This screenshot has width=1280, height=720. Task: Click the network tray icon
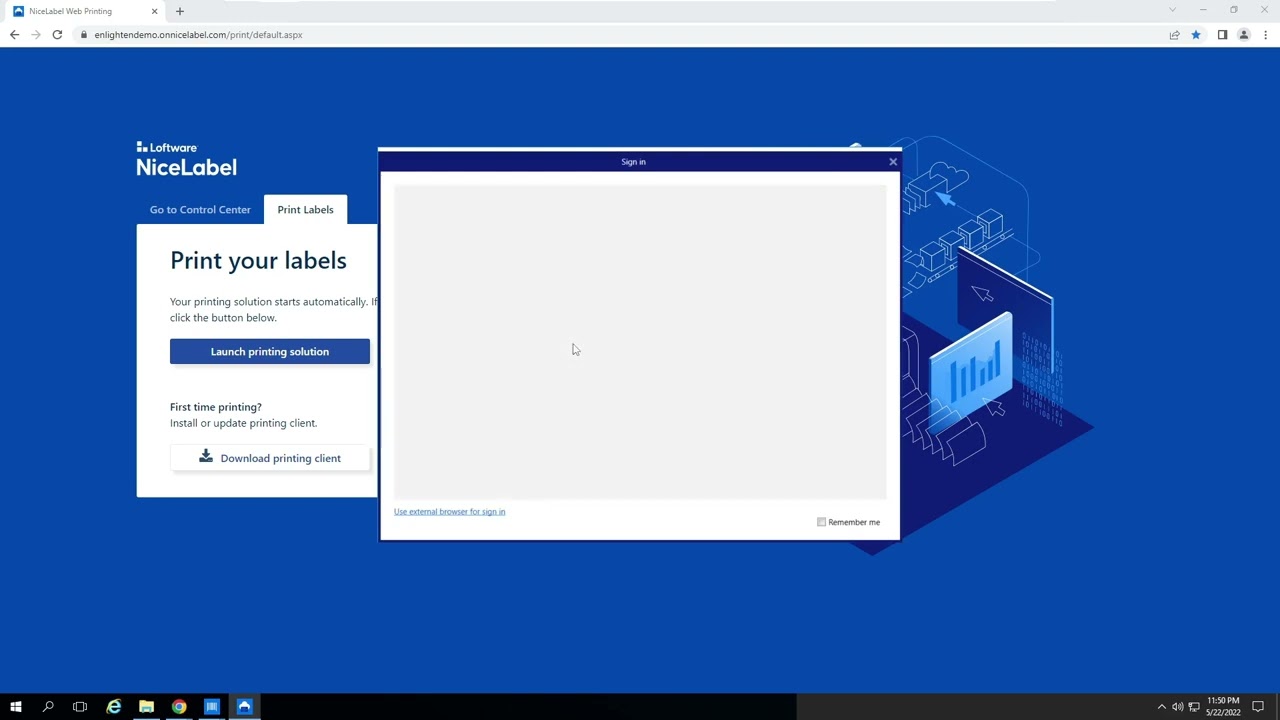point(1193,707)
